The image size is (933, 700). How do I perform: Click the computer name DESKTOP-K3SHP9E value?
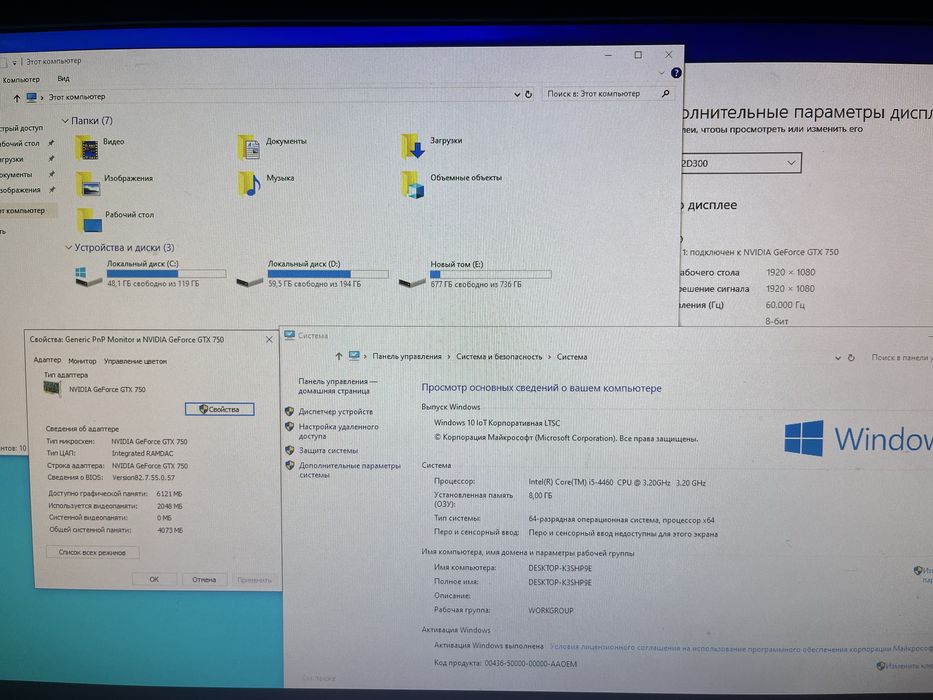(560, 568)
